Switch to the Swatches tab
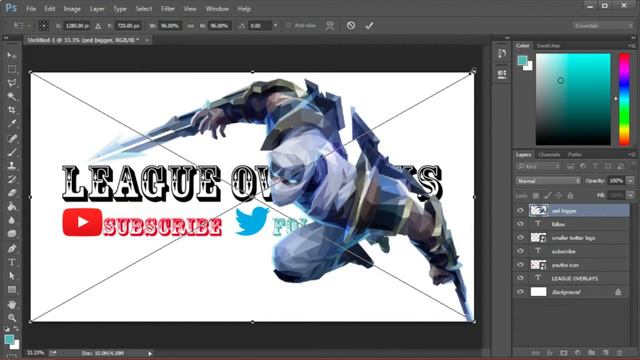 [x=548, y=46]
